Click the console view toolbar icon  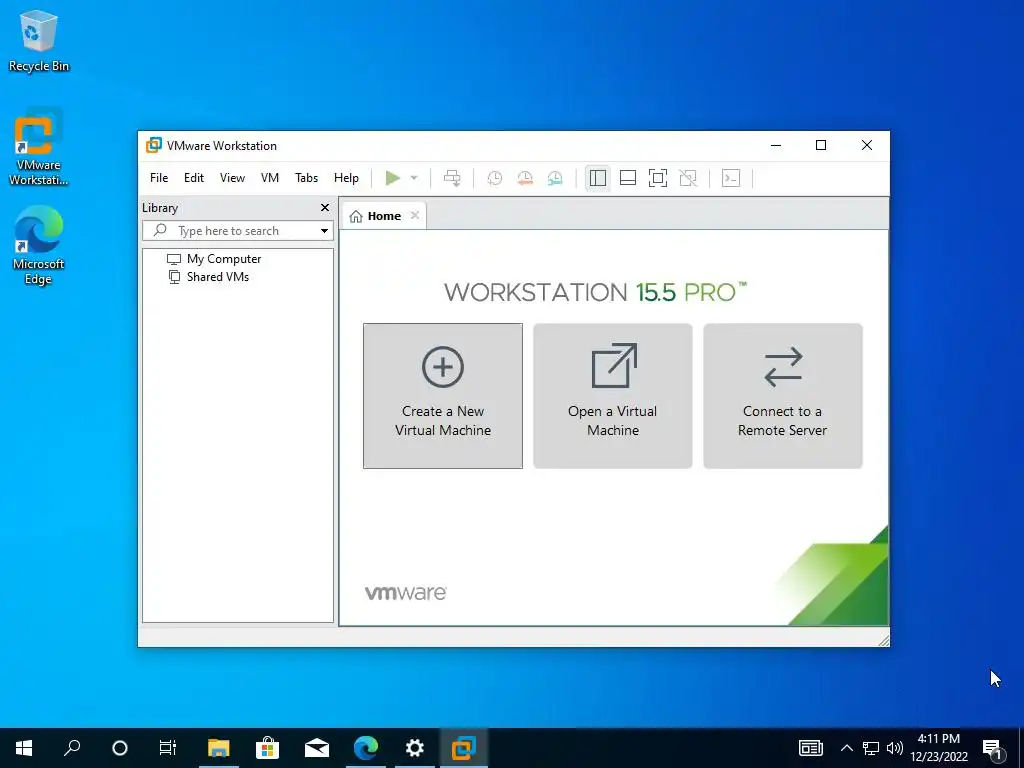click(731, 178)
